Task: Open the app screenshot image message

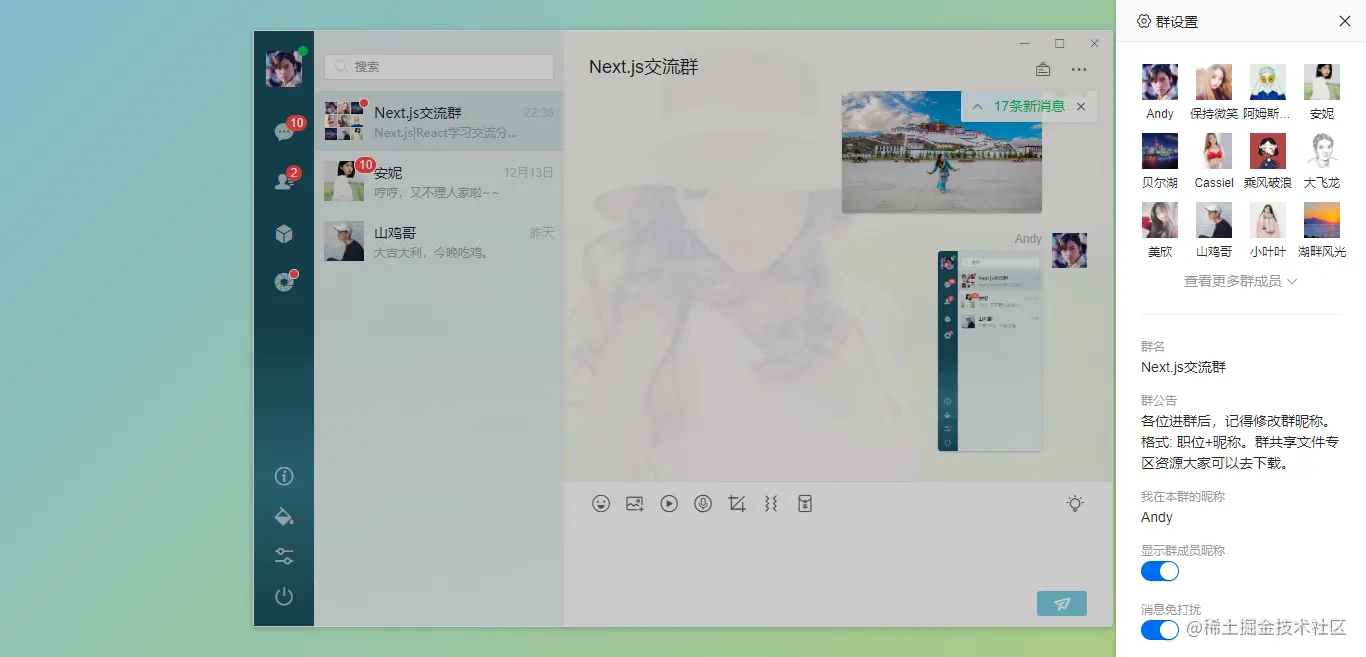Action: point(990,351)
